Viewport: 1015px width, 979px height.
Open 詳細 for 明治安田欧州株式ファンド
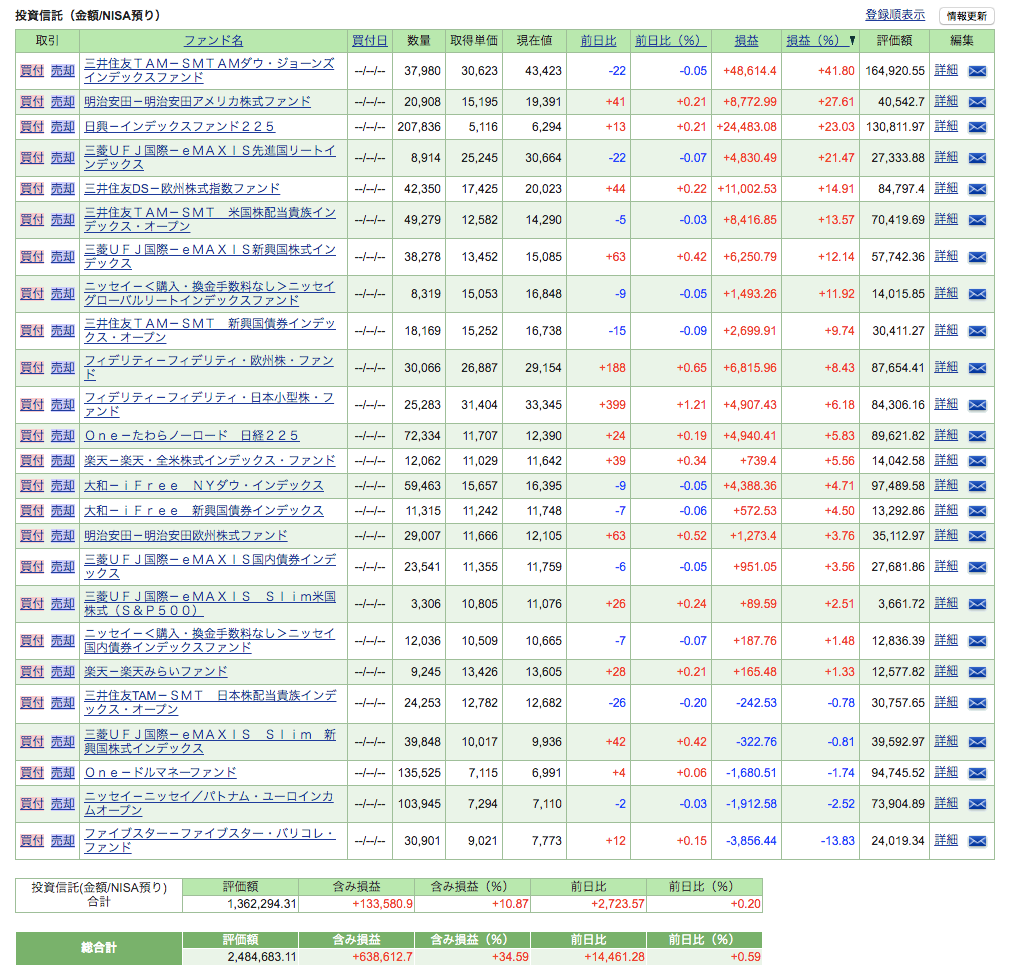946,535
